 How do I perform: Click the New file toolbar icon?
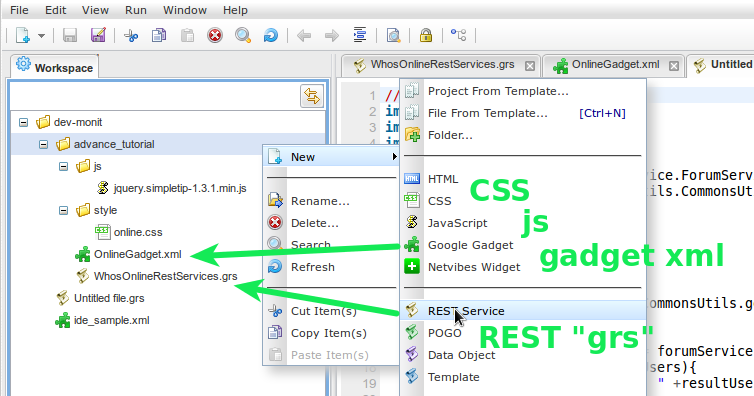click(23, 35)
